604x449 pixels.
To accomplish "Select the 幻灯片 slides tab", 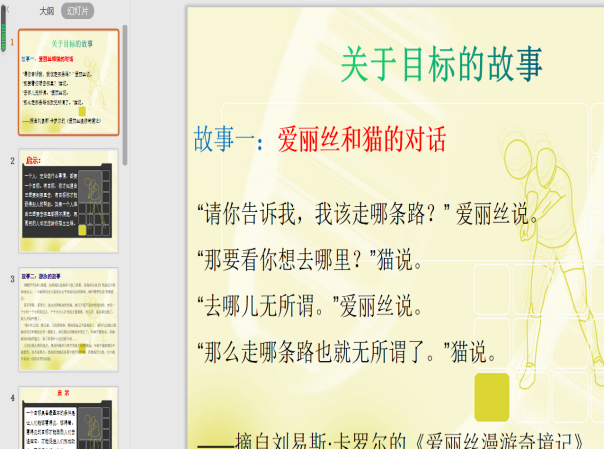I will pyautogui.click(x=78, y=12).
